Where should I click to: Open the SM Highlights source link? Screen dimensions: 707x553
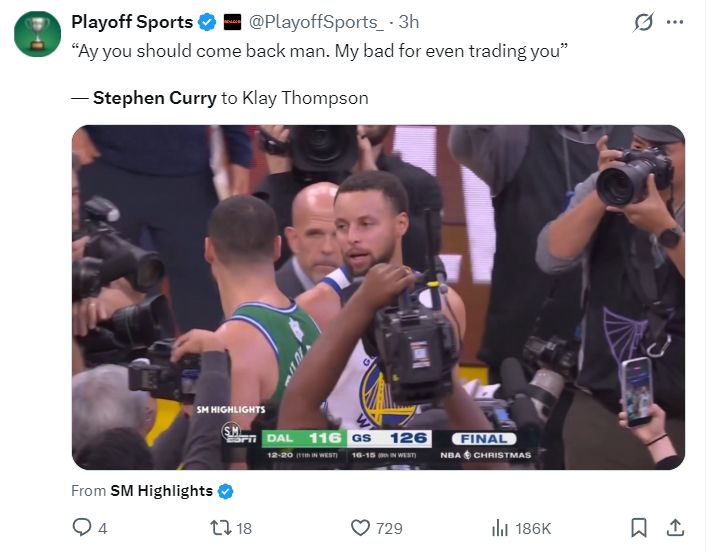[161, 490]
